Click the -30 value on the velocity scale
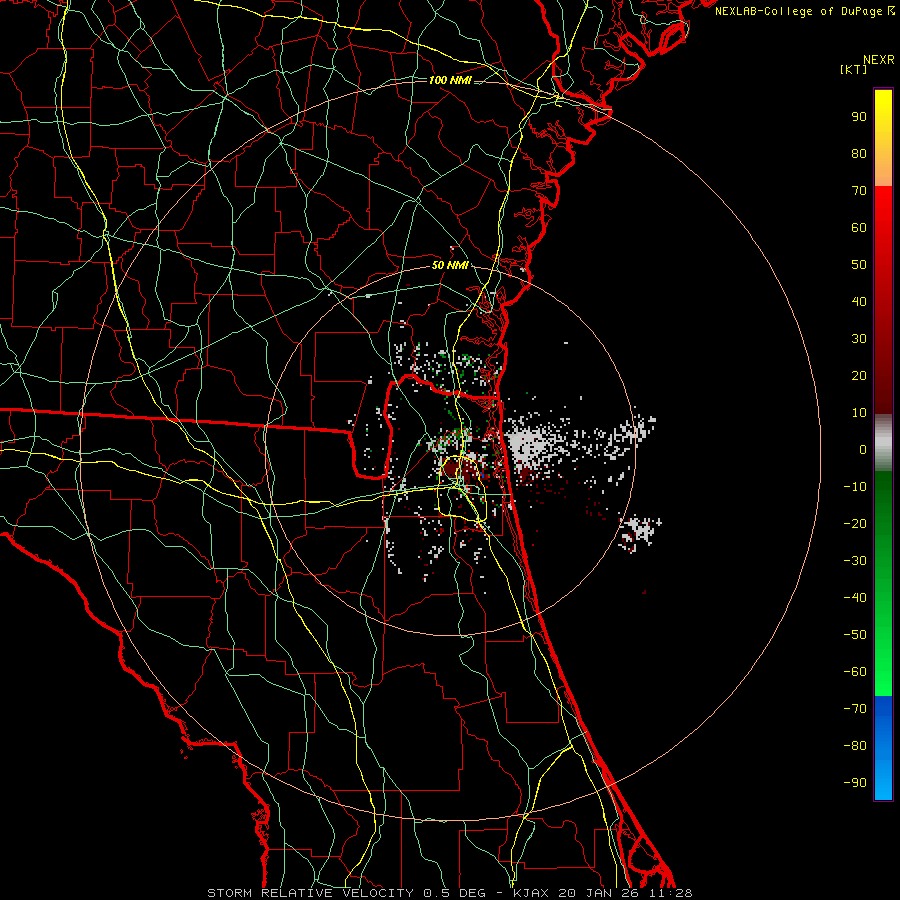The width and height of the screenshot is (900, 900). coord(855,561)
